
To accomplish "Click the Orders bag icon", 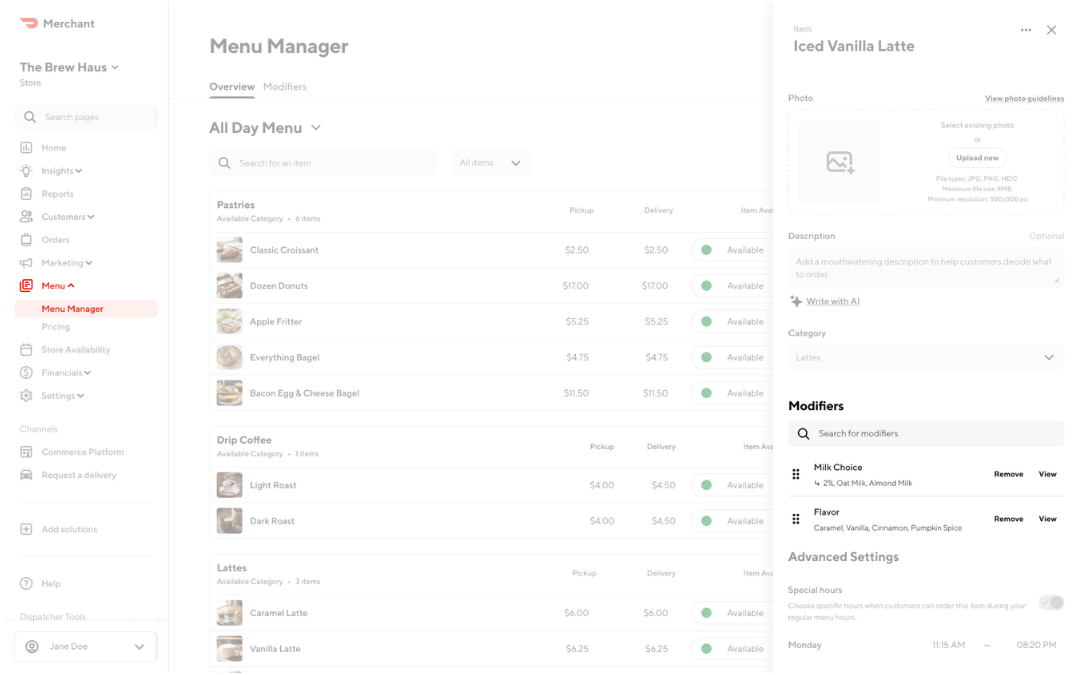I will 26,240.
